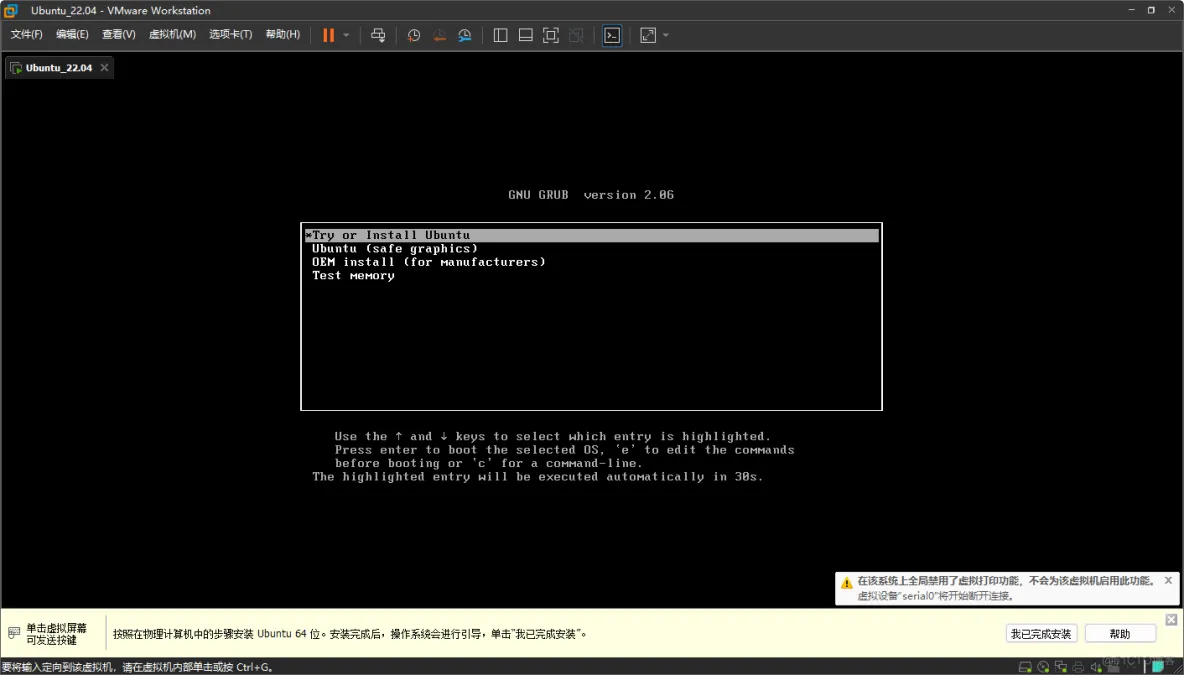Click the stretch guest display icon
The image size is (1184, 675).
point(648,35)
